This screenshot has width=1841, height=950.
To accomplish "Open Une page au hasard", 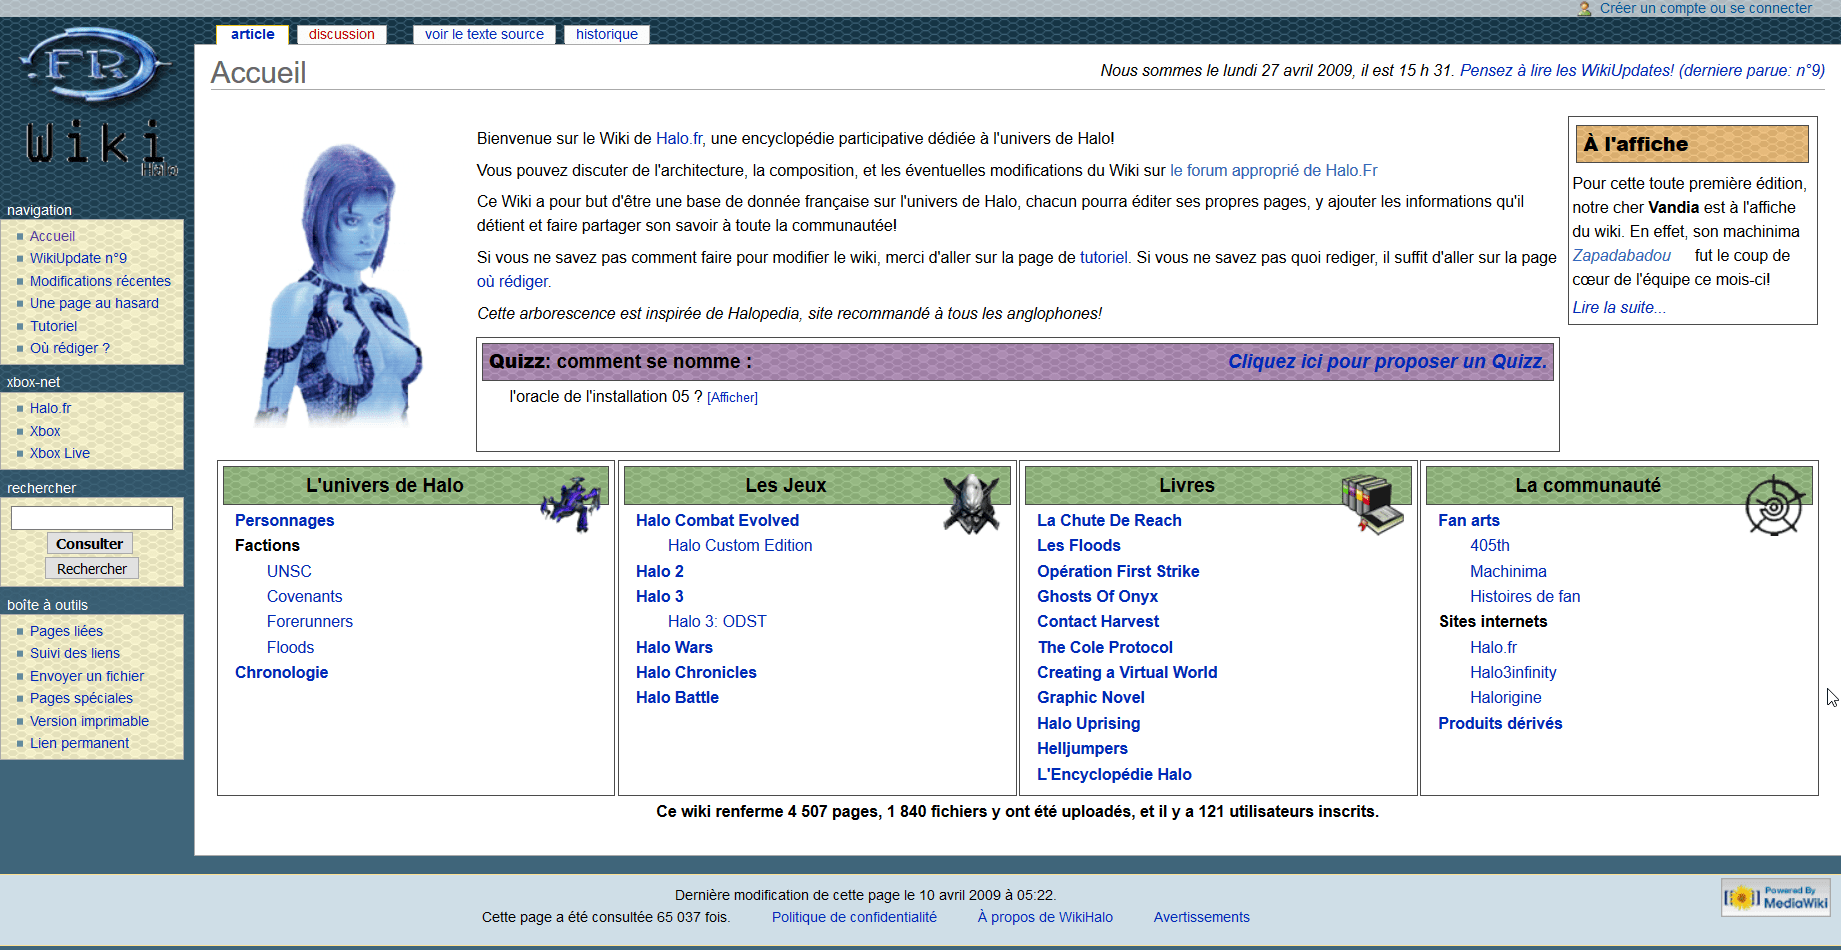I will click(94, 303).
